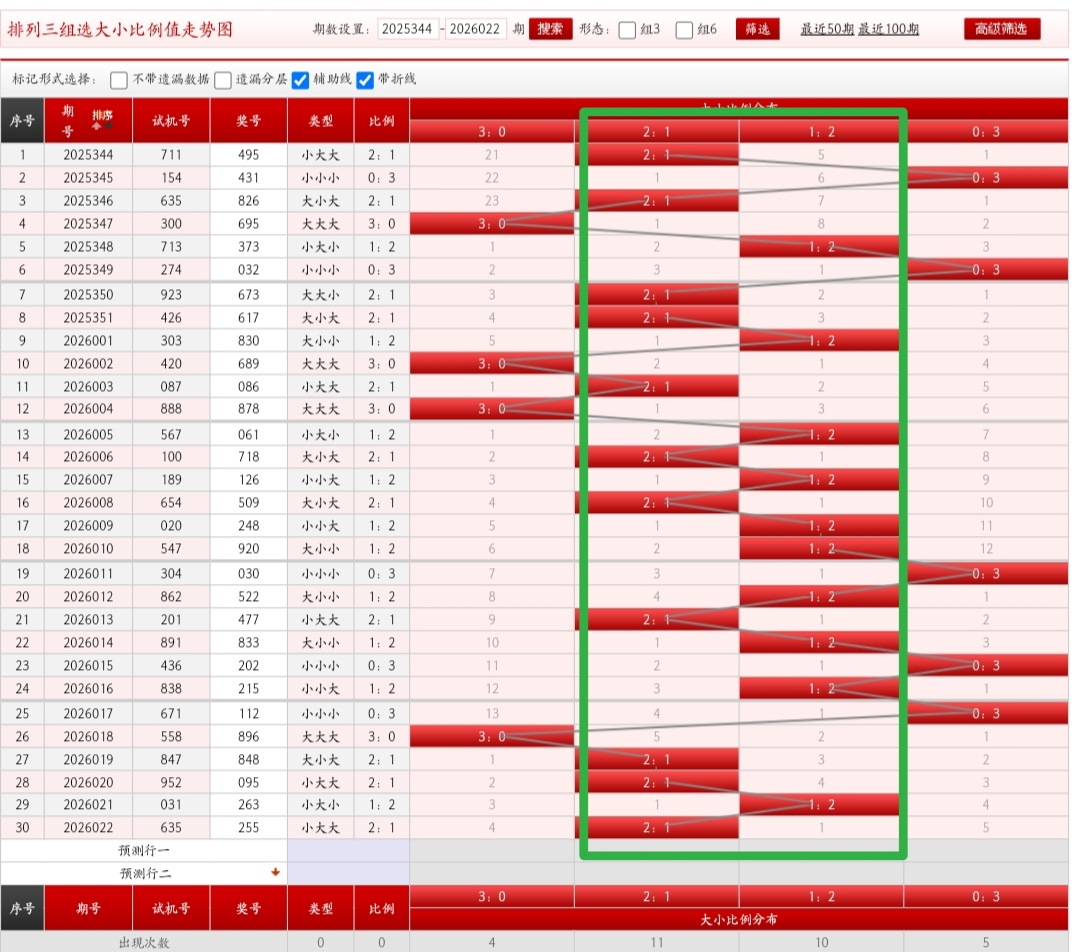Viewport: 1080px width, 952px height.
Task: Click period 2025350 in the table
Action: pyautogui.click(x=88, y=295)
